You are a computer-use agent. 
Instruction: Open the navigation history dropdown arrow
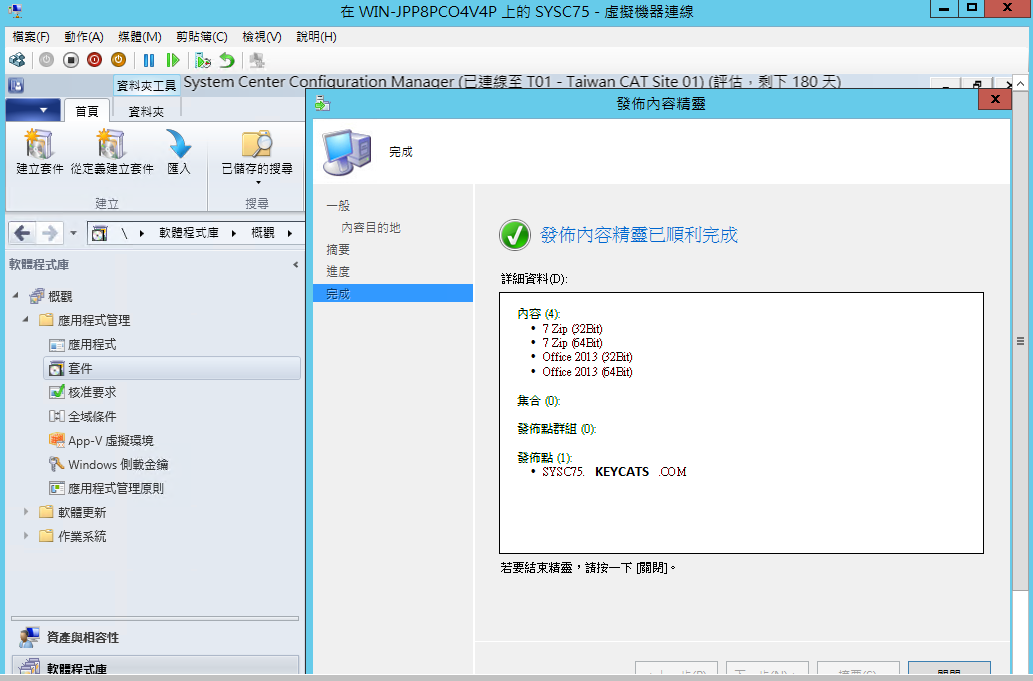pyautogui.click(x=73, y=232)
